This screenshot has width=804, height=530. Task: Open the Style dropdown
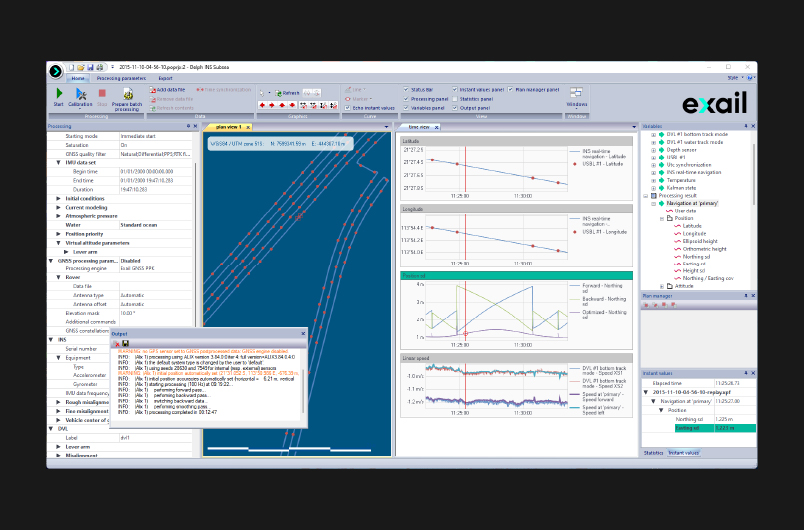735,78
